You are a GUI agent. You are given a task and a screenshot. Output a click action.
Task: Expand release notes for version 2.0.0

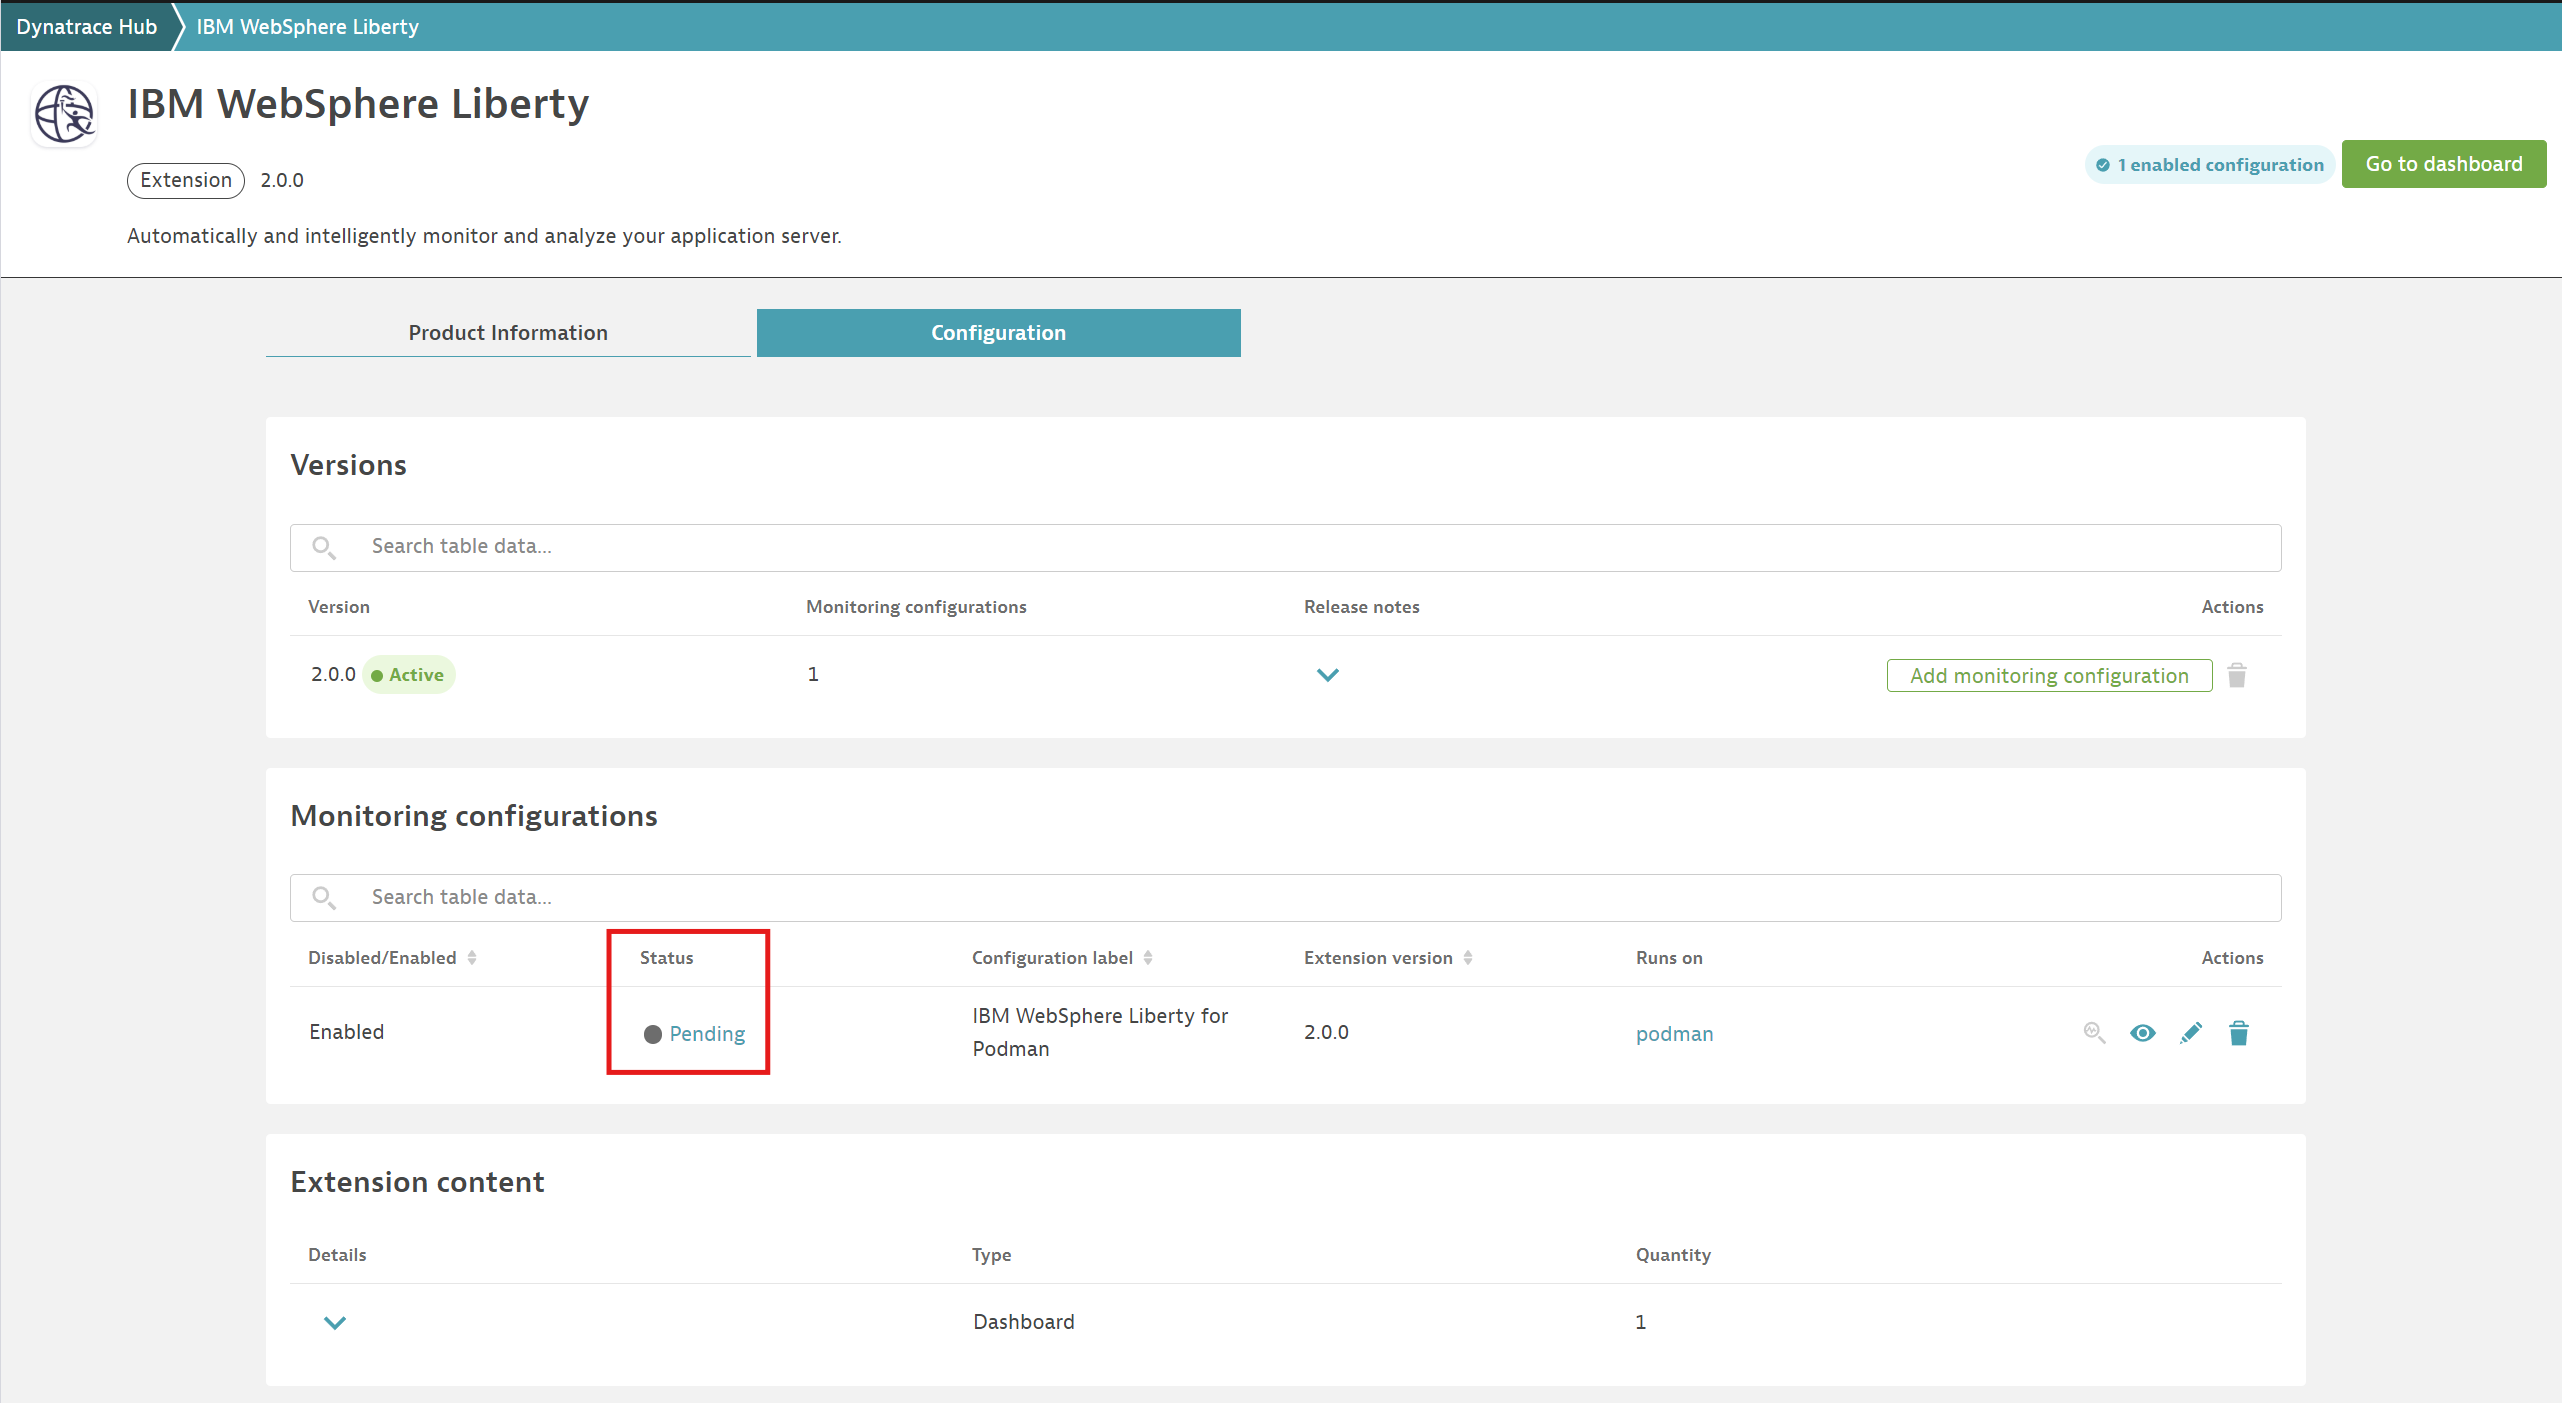pyautogui.click(x=1327, y=675)
